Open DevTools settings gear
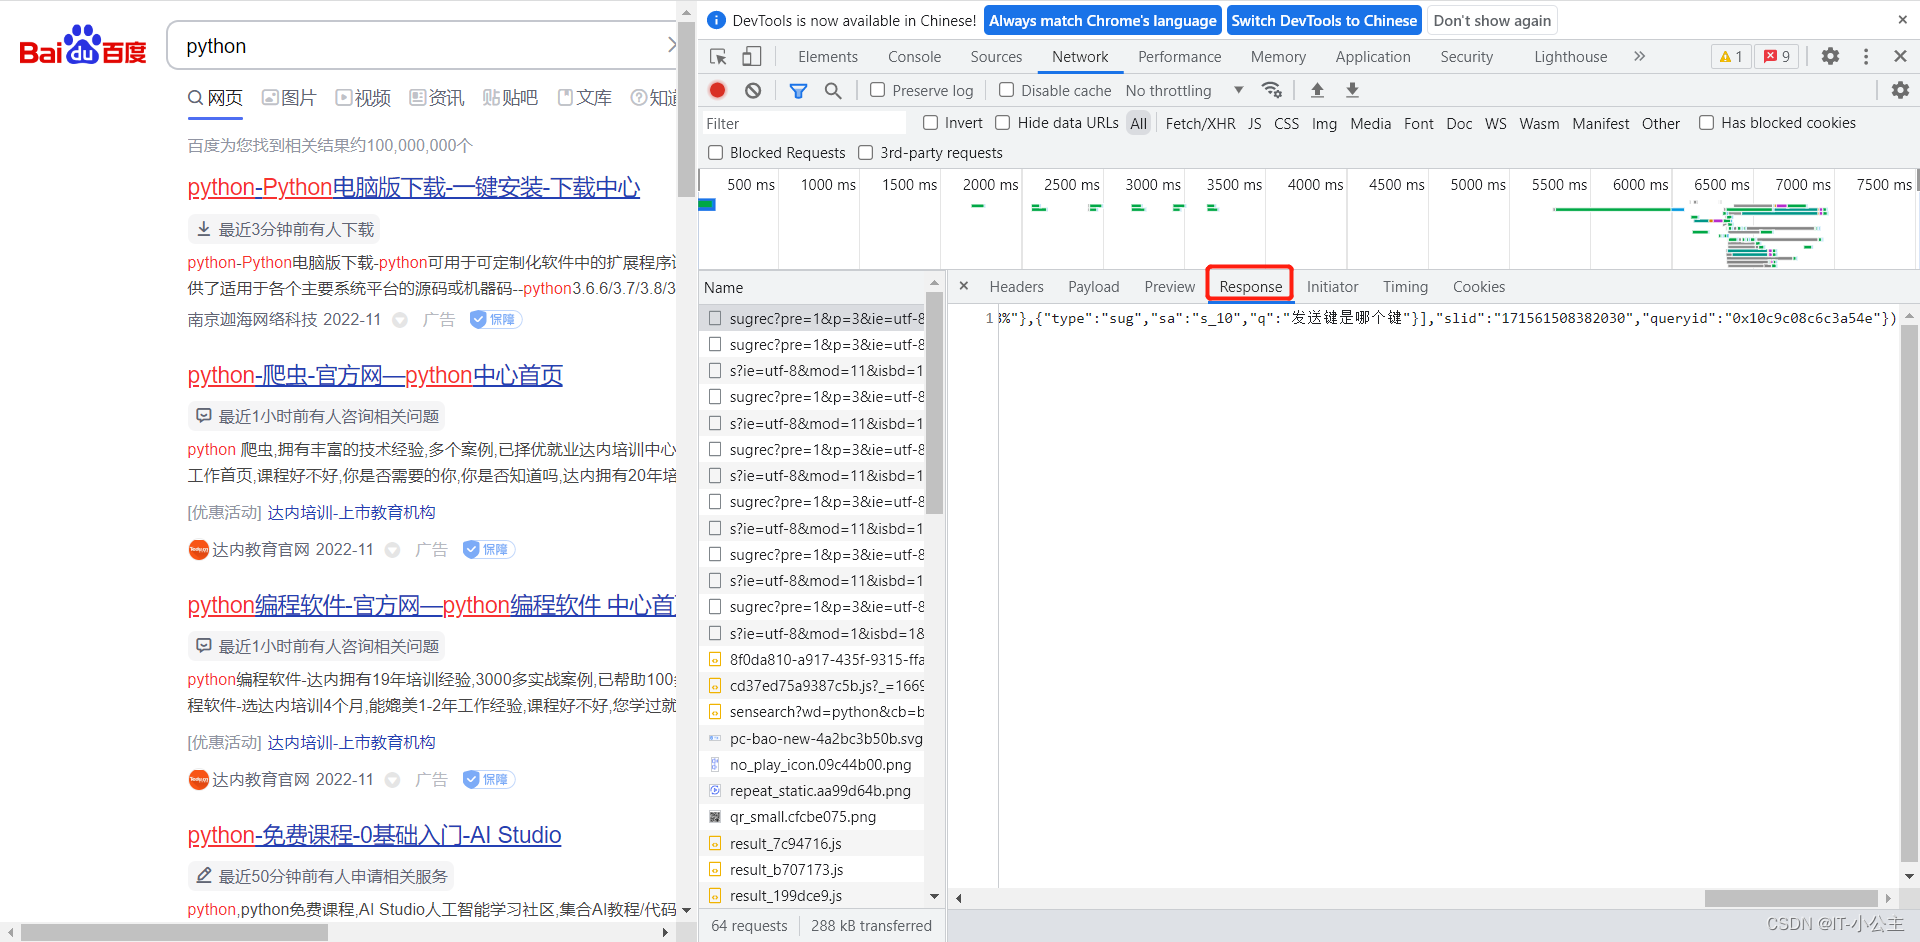 (x=1830, y=56)
